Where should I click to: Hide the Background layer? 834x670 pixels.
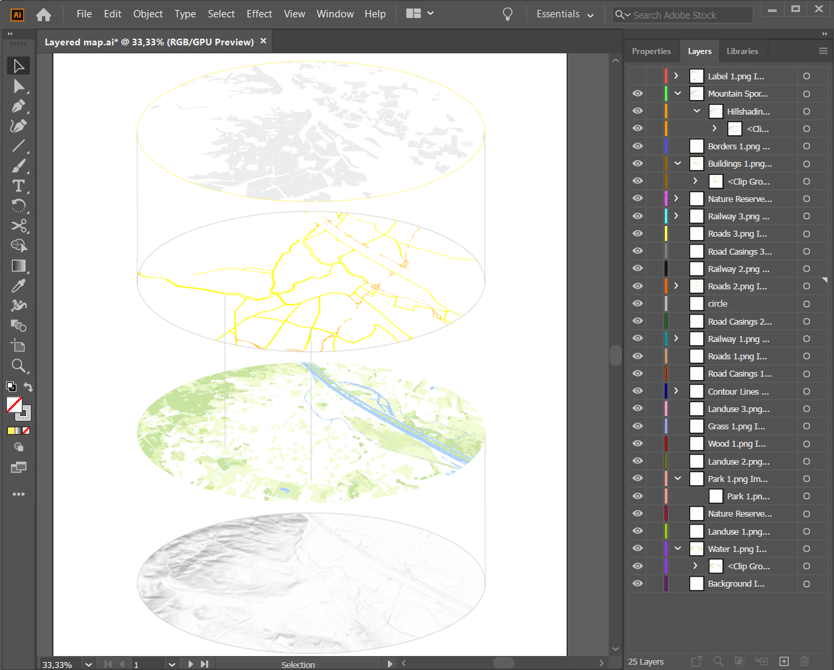point(637,584)
